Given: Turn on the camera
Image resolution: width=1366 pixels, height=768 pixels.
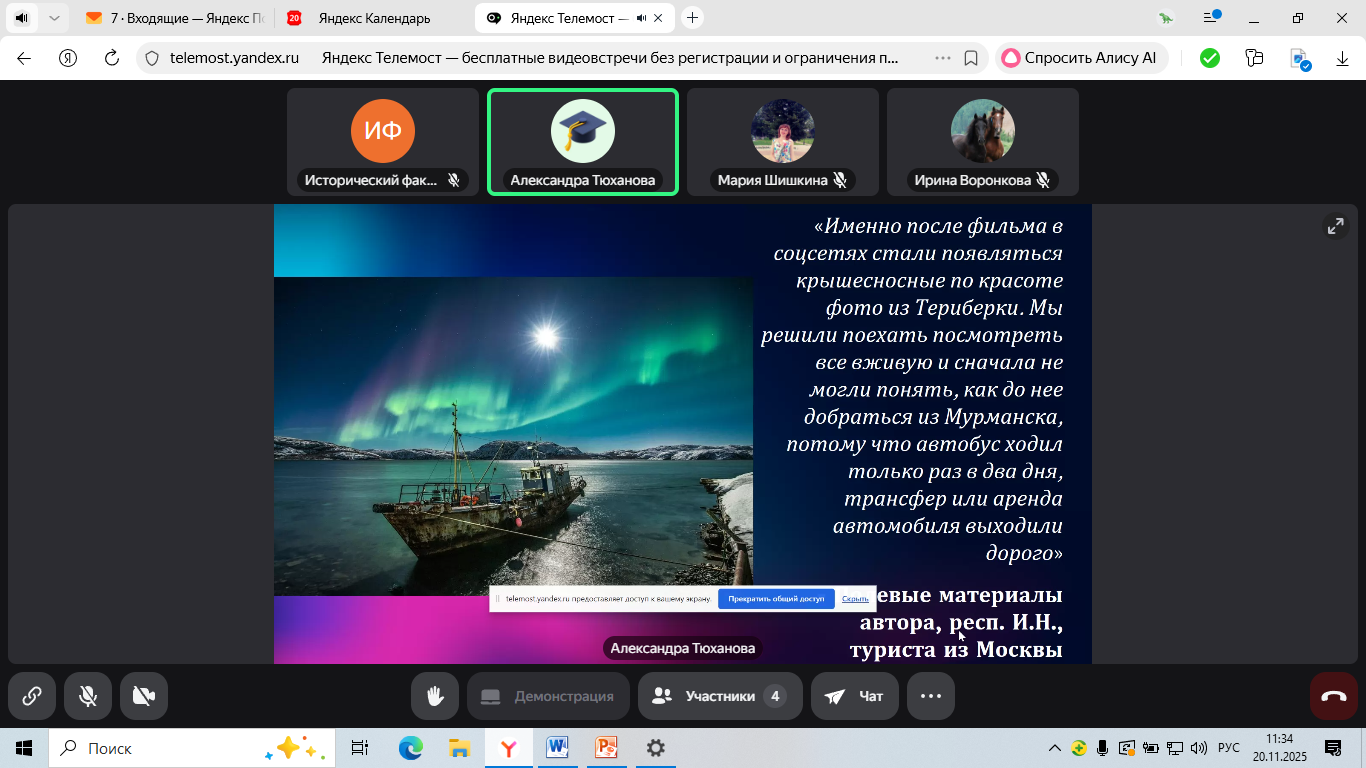Looking at the screenshot, I should click(144, 696).
